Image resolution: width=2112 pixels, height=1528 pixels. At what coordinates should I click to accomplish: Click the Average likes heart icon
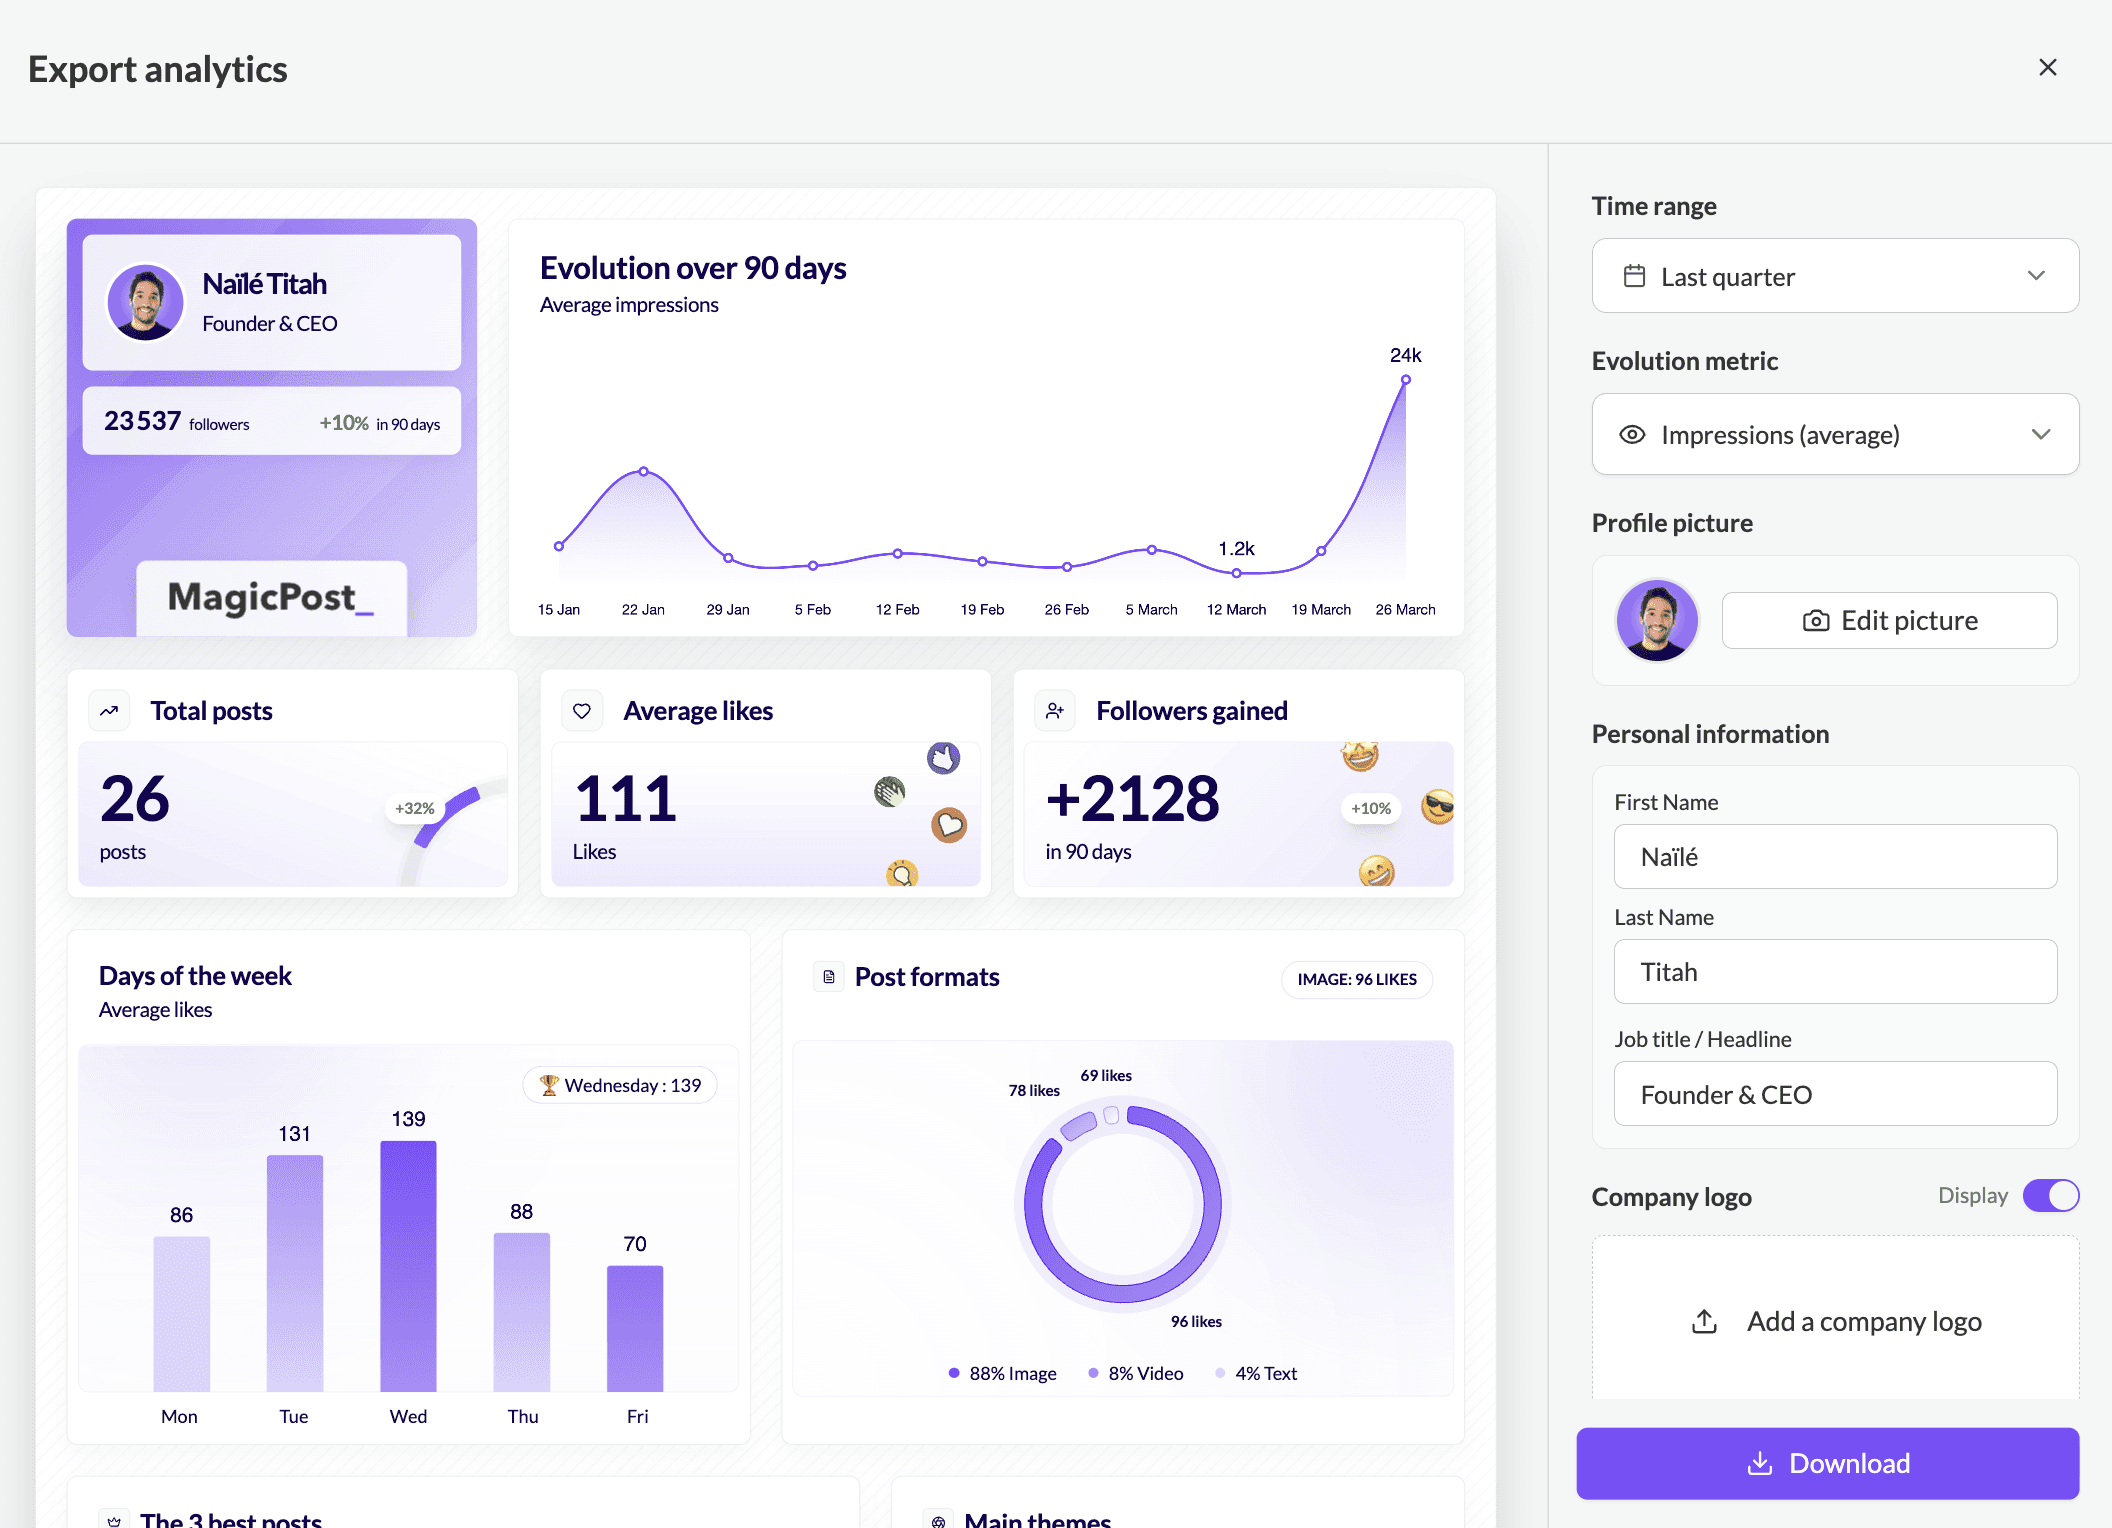tap(582, 711)
